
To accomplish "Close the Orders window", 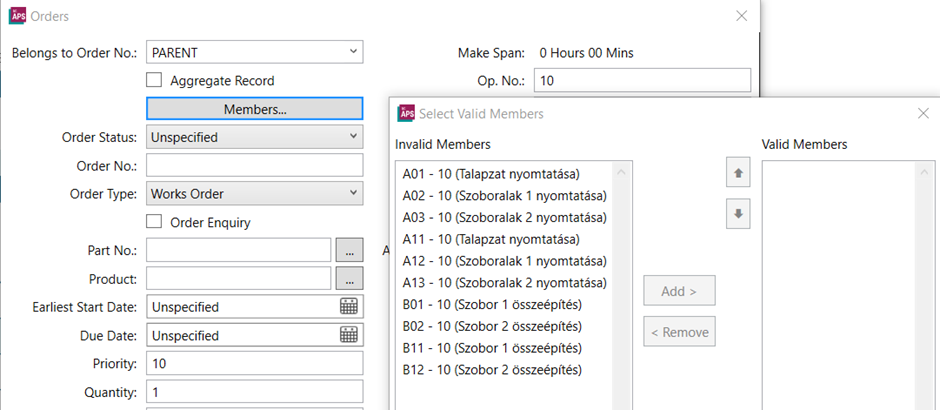I will click(x=741, y=16).
